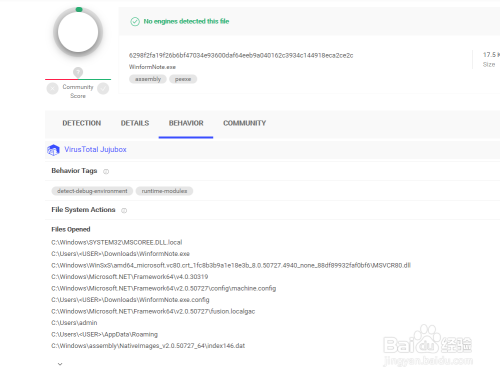The width and height of the screenshot is (500, 378).
Task: Click the file SHA-256 hash text
Action: click(241, 55)
